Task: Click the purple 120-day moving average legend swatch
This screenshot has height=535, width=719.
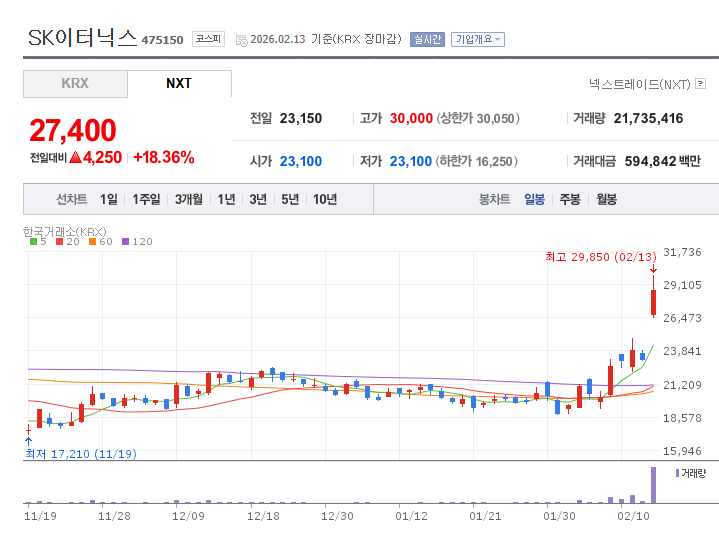Action: [x=126, y=242]
